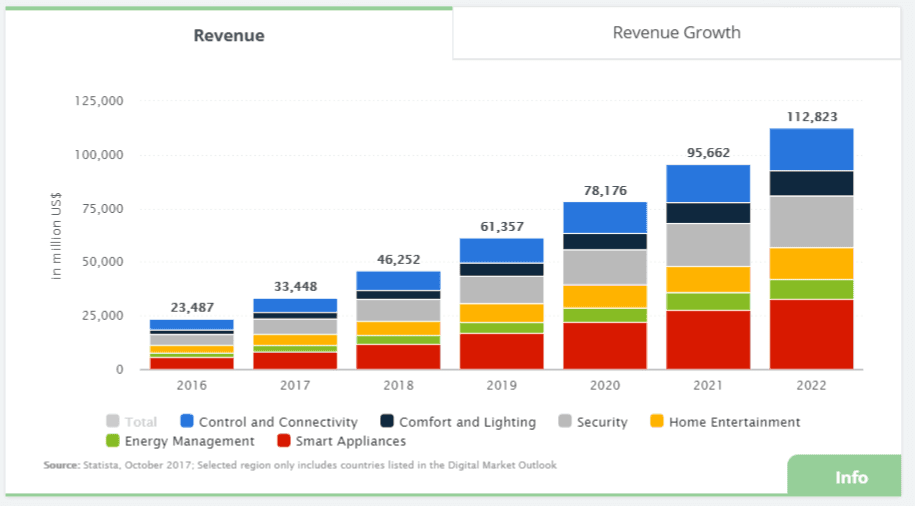Viewport: 915px width, 506px height.
Task: Select the dark Comfort and Lighting segment for 2022
Action: point(811,183)
